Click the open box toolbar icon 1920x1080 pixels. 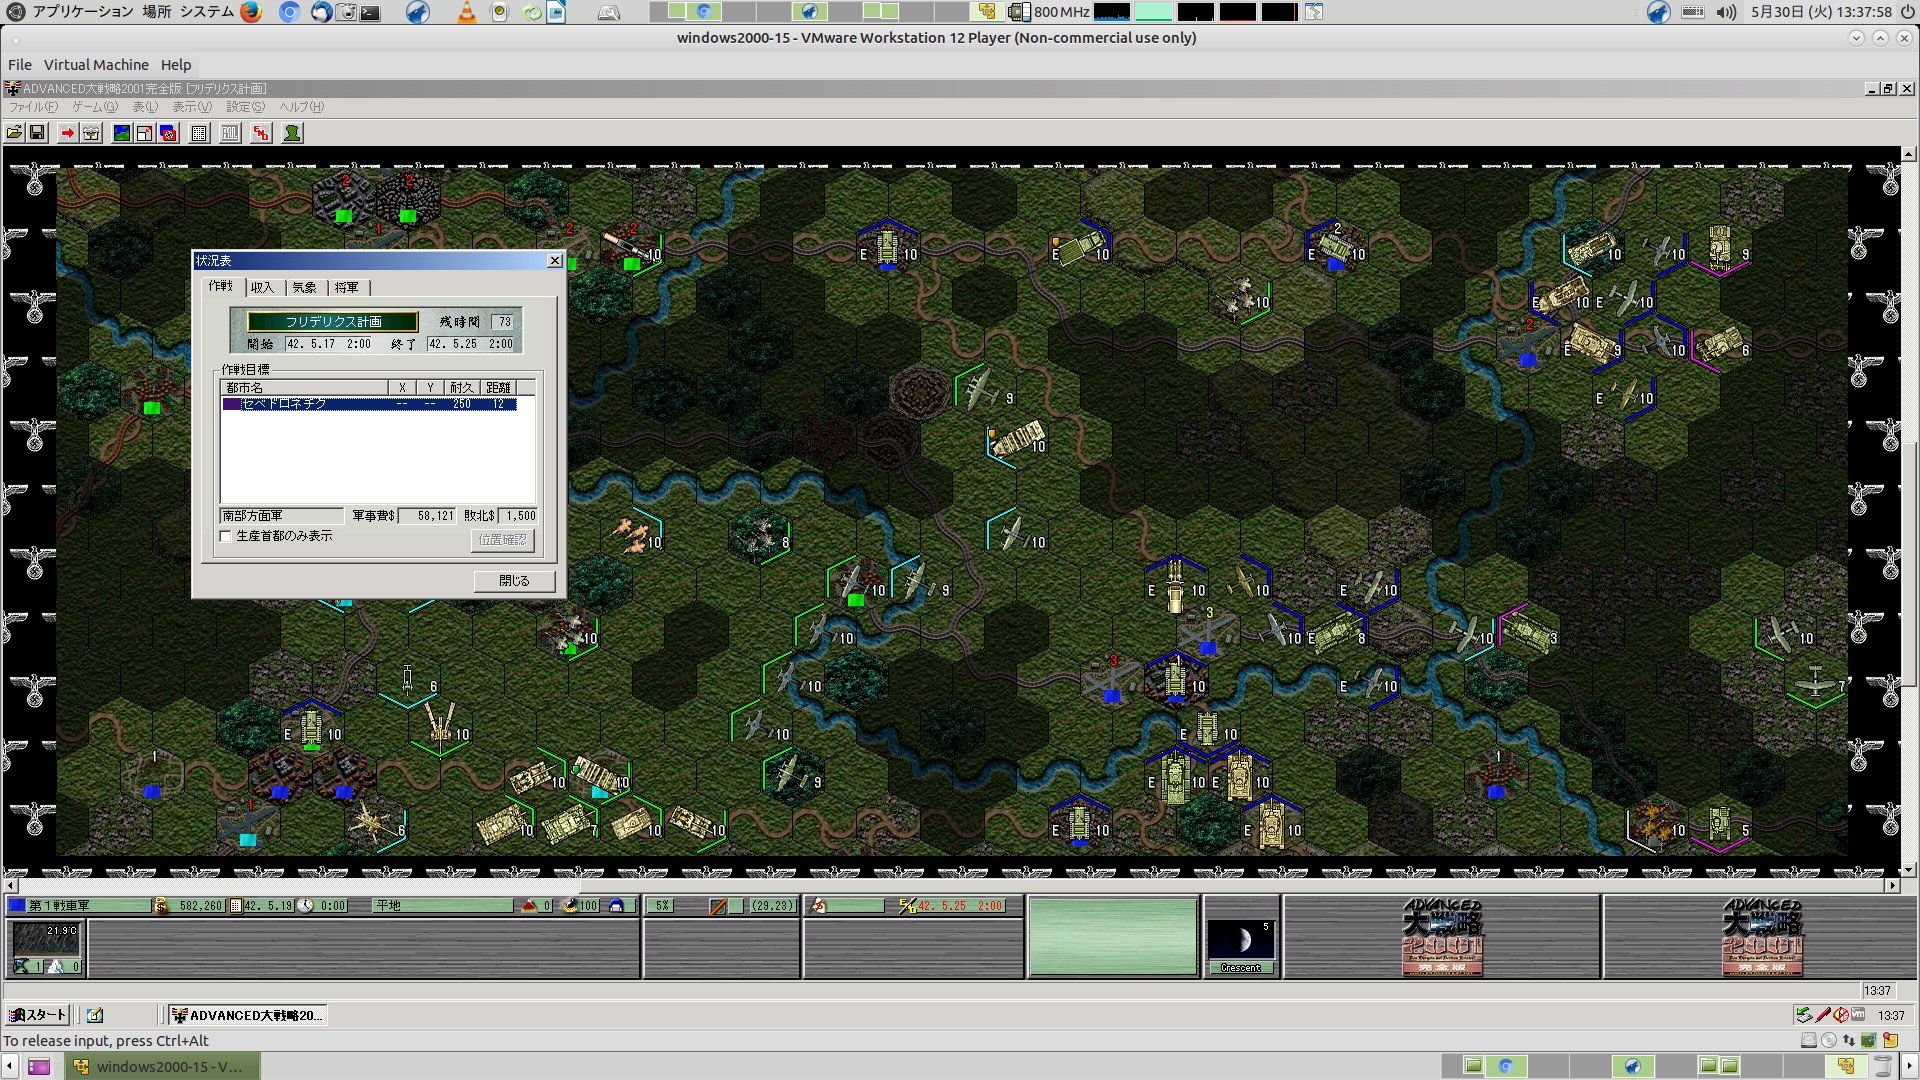[x=91, y=133]
